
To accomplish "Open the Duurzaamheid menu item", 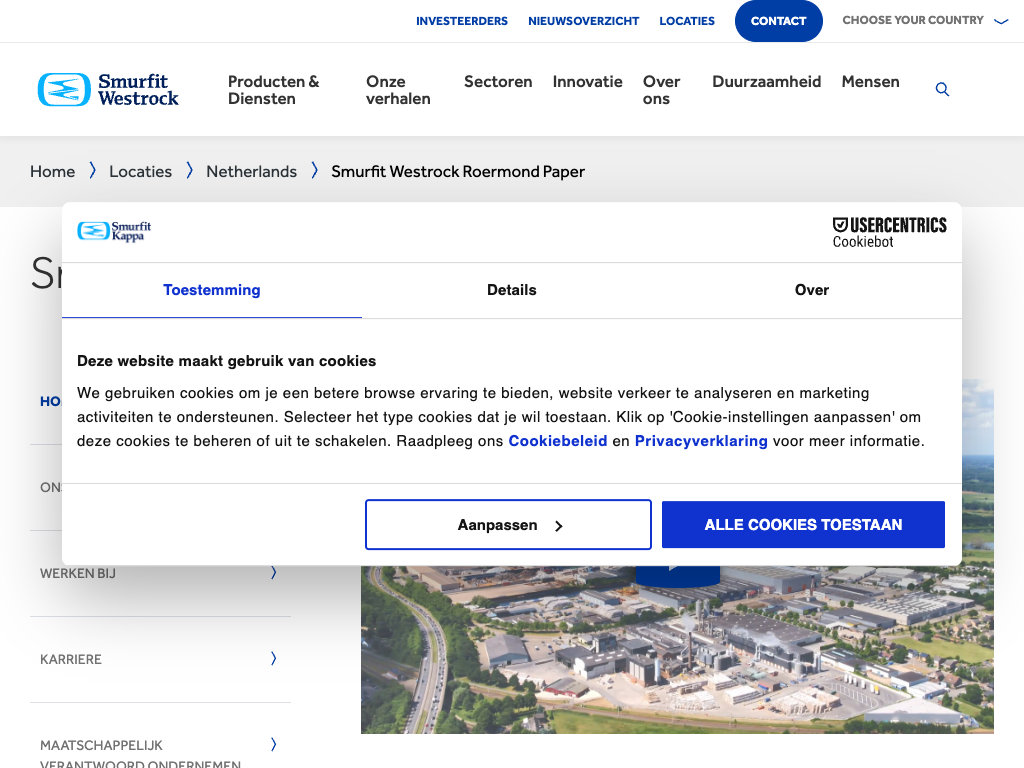I will click(766, 82).
